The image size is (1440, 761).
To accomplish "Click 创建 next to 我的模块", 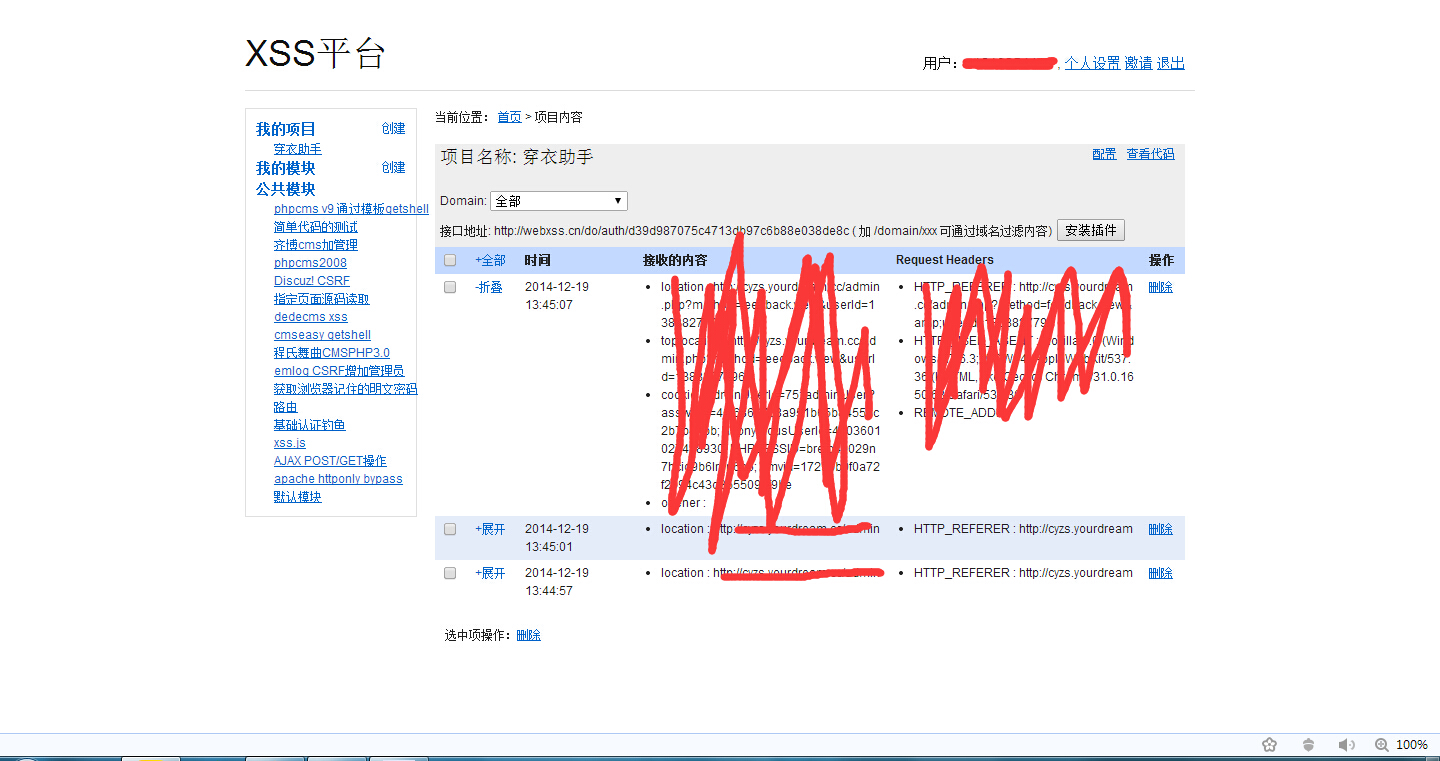I will [x=393, y=167].
